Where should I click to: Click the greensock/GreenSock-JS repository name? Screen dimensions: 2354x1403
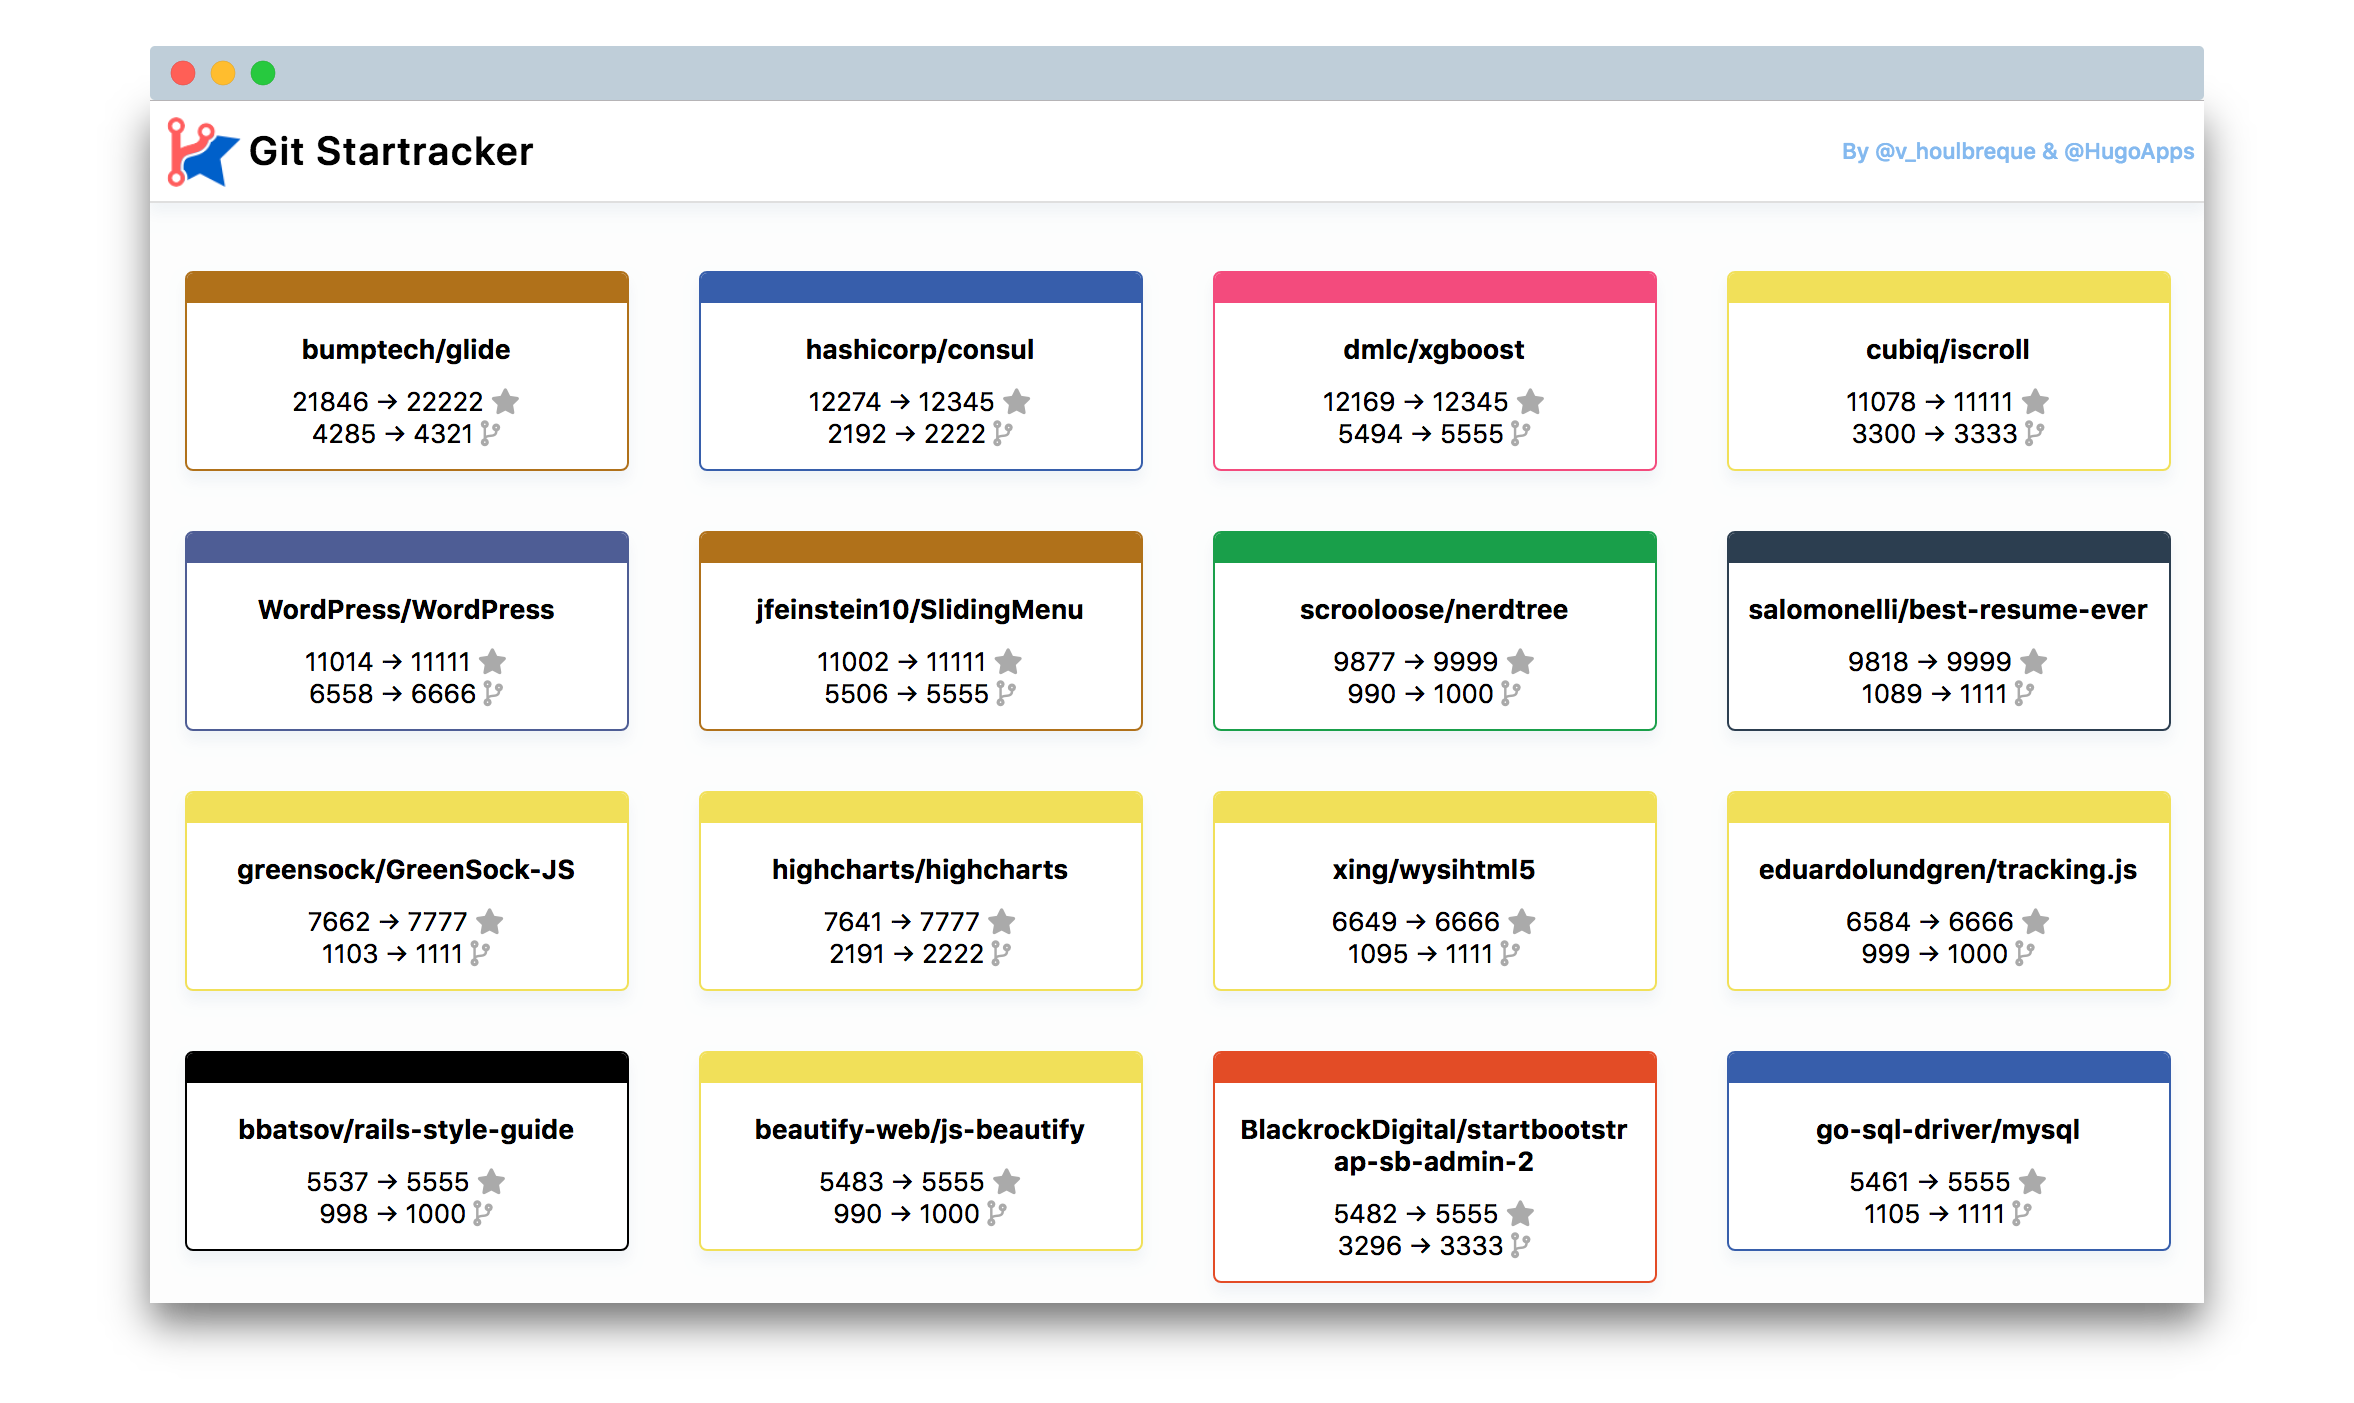point(405,869)
